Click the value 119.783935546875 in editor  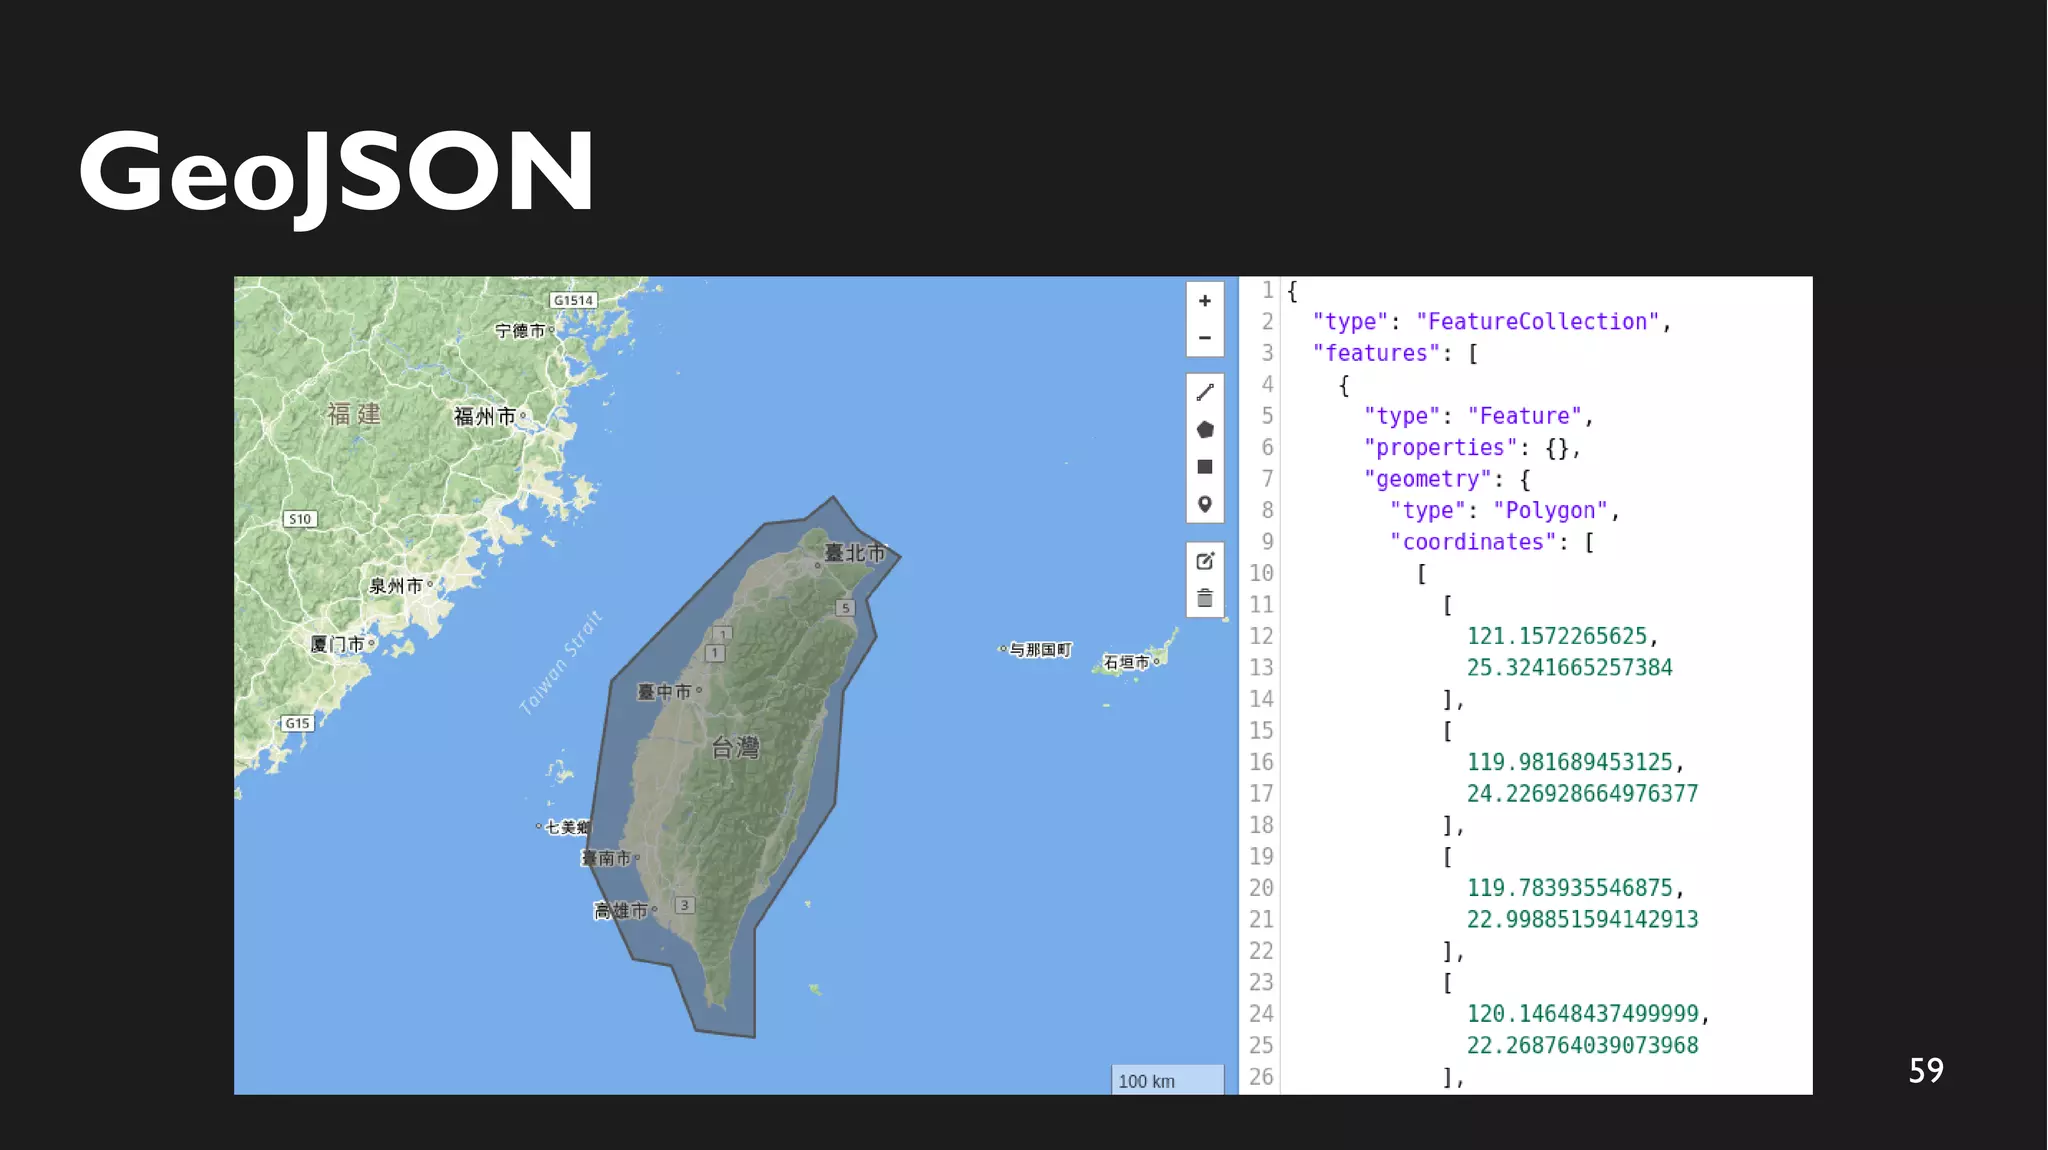coord(1569,888)
